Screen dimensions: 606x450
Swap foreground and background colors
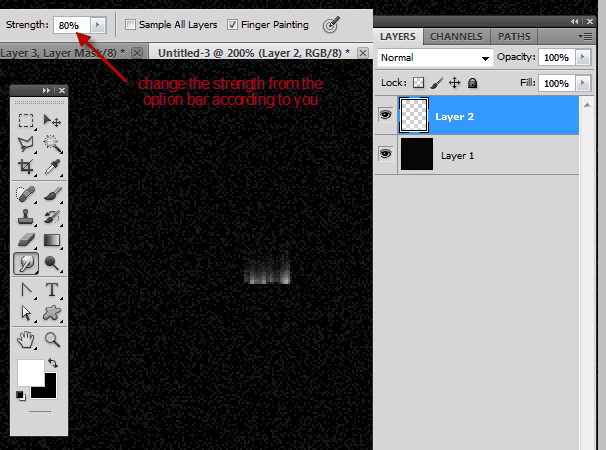coord(53,363)
